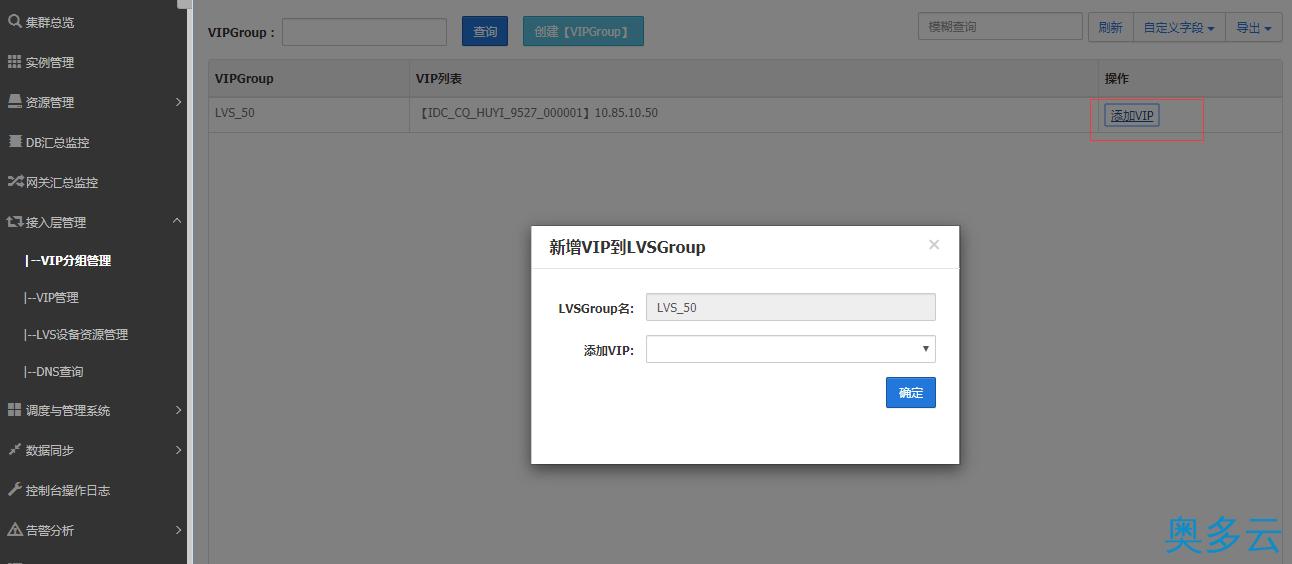Click the cluster overview search icon

(15, 21)
